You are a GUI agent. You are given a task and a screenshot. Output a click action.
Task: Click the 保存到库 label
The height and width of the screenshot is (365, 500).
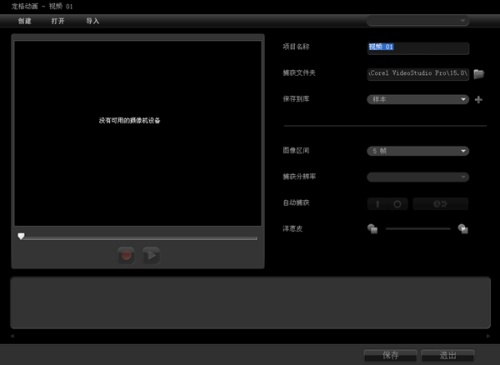296,99
